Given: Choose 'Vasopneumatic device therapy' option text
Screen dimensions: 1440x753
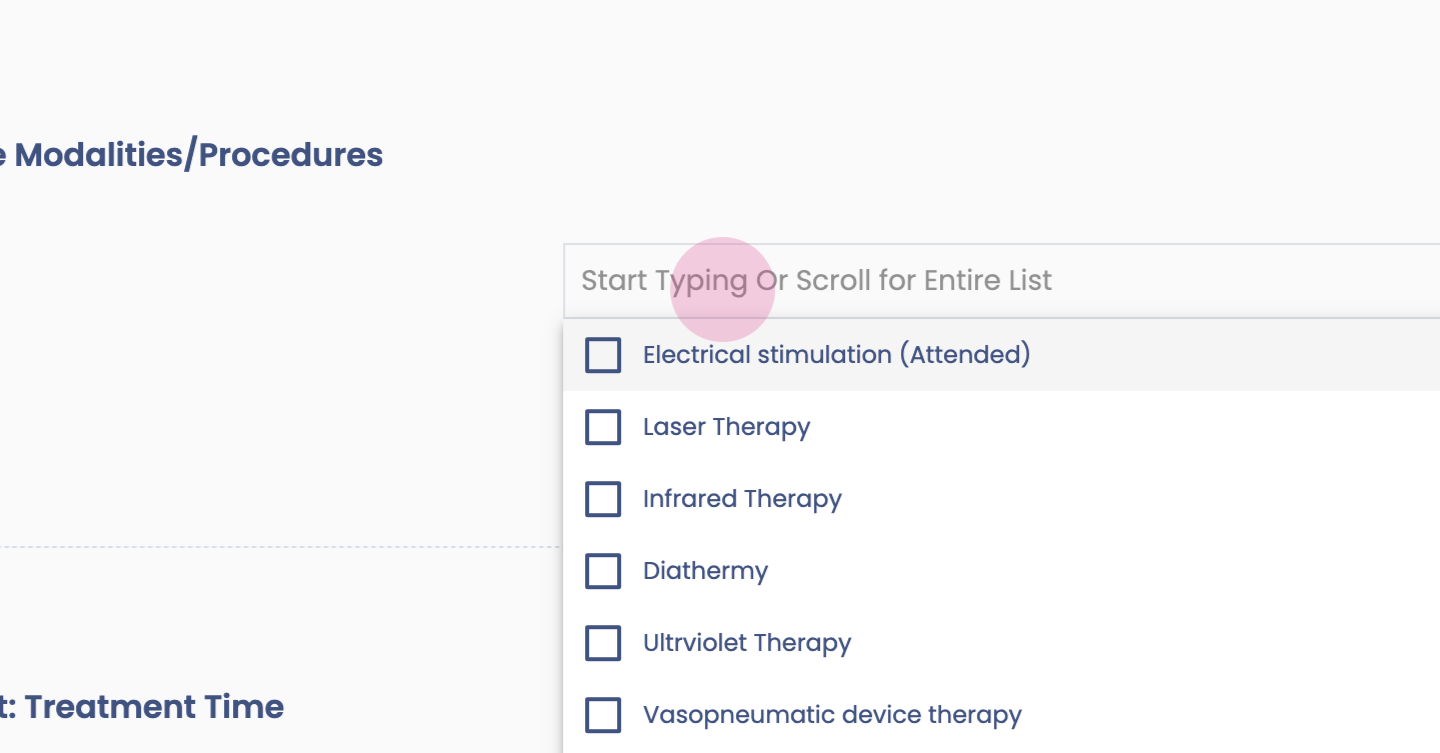Looking at the screenshot, I should click(x=832, y=715).
